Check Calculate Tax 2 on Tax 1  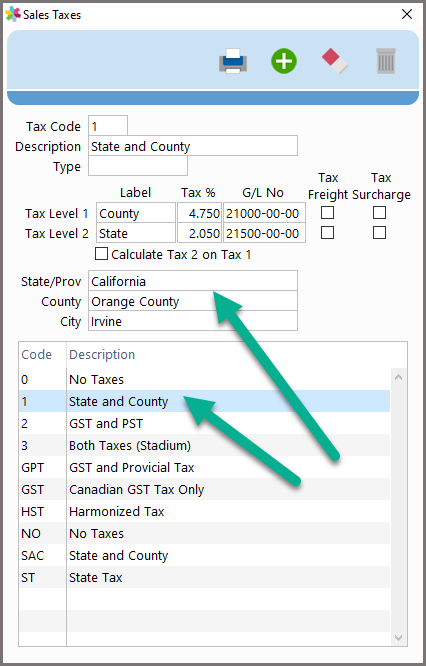(x=101, y=254)
